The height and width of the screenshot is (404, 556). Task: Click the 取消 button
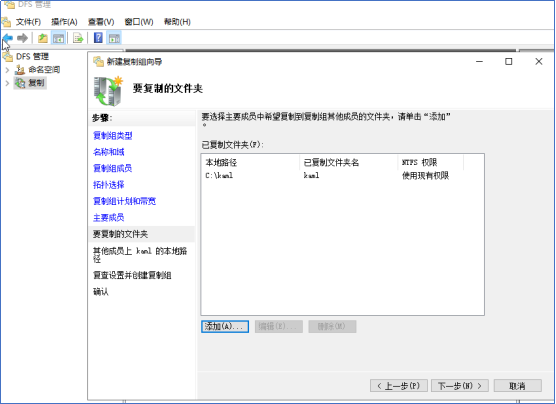point(517,386)
